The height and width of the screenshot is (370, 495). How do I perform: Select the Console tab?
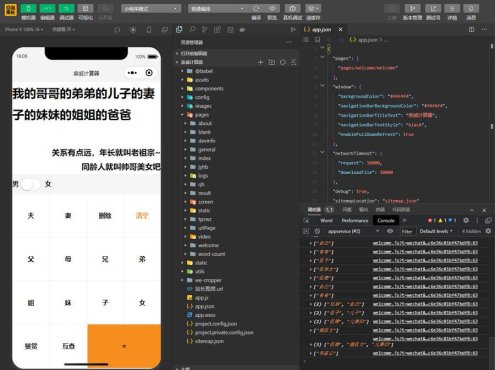tap(386, 220)
